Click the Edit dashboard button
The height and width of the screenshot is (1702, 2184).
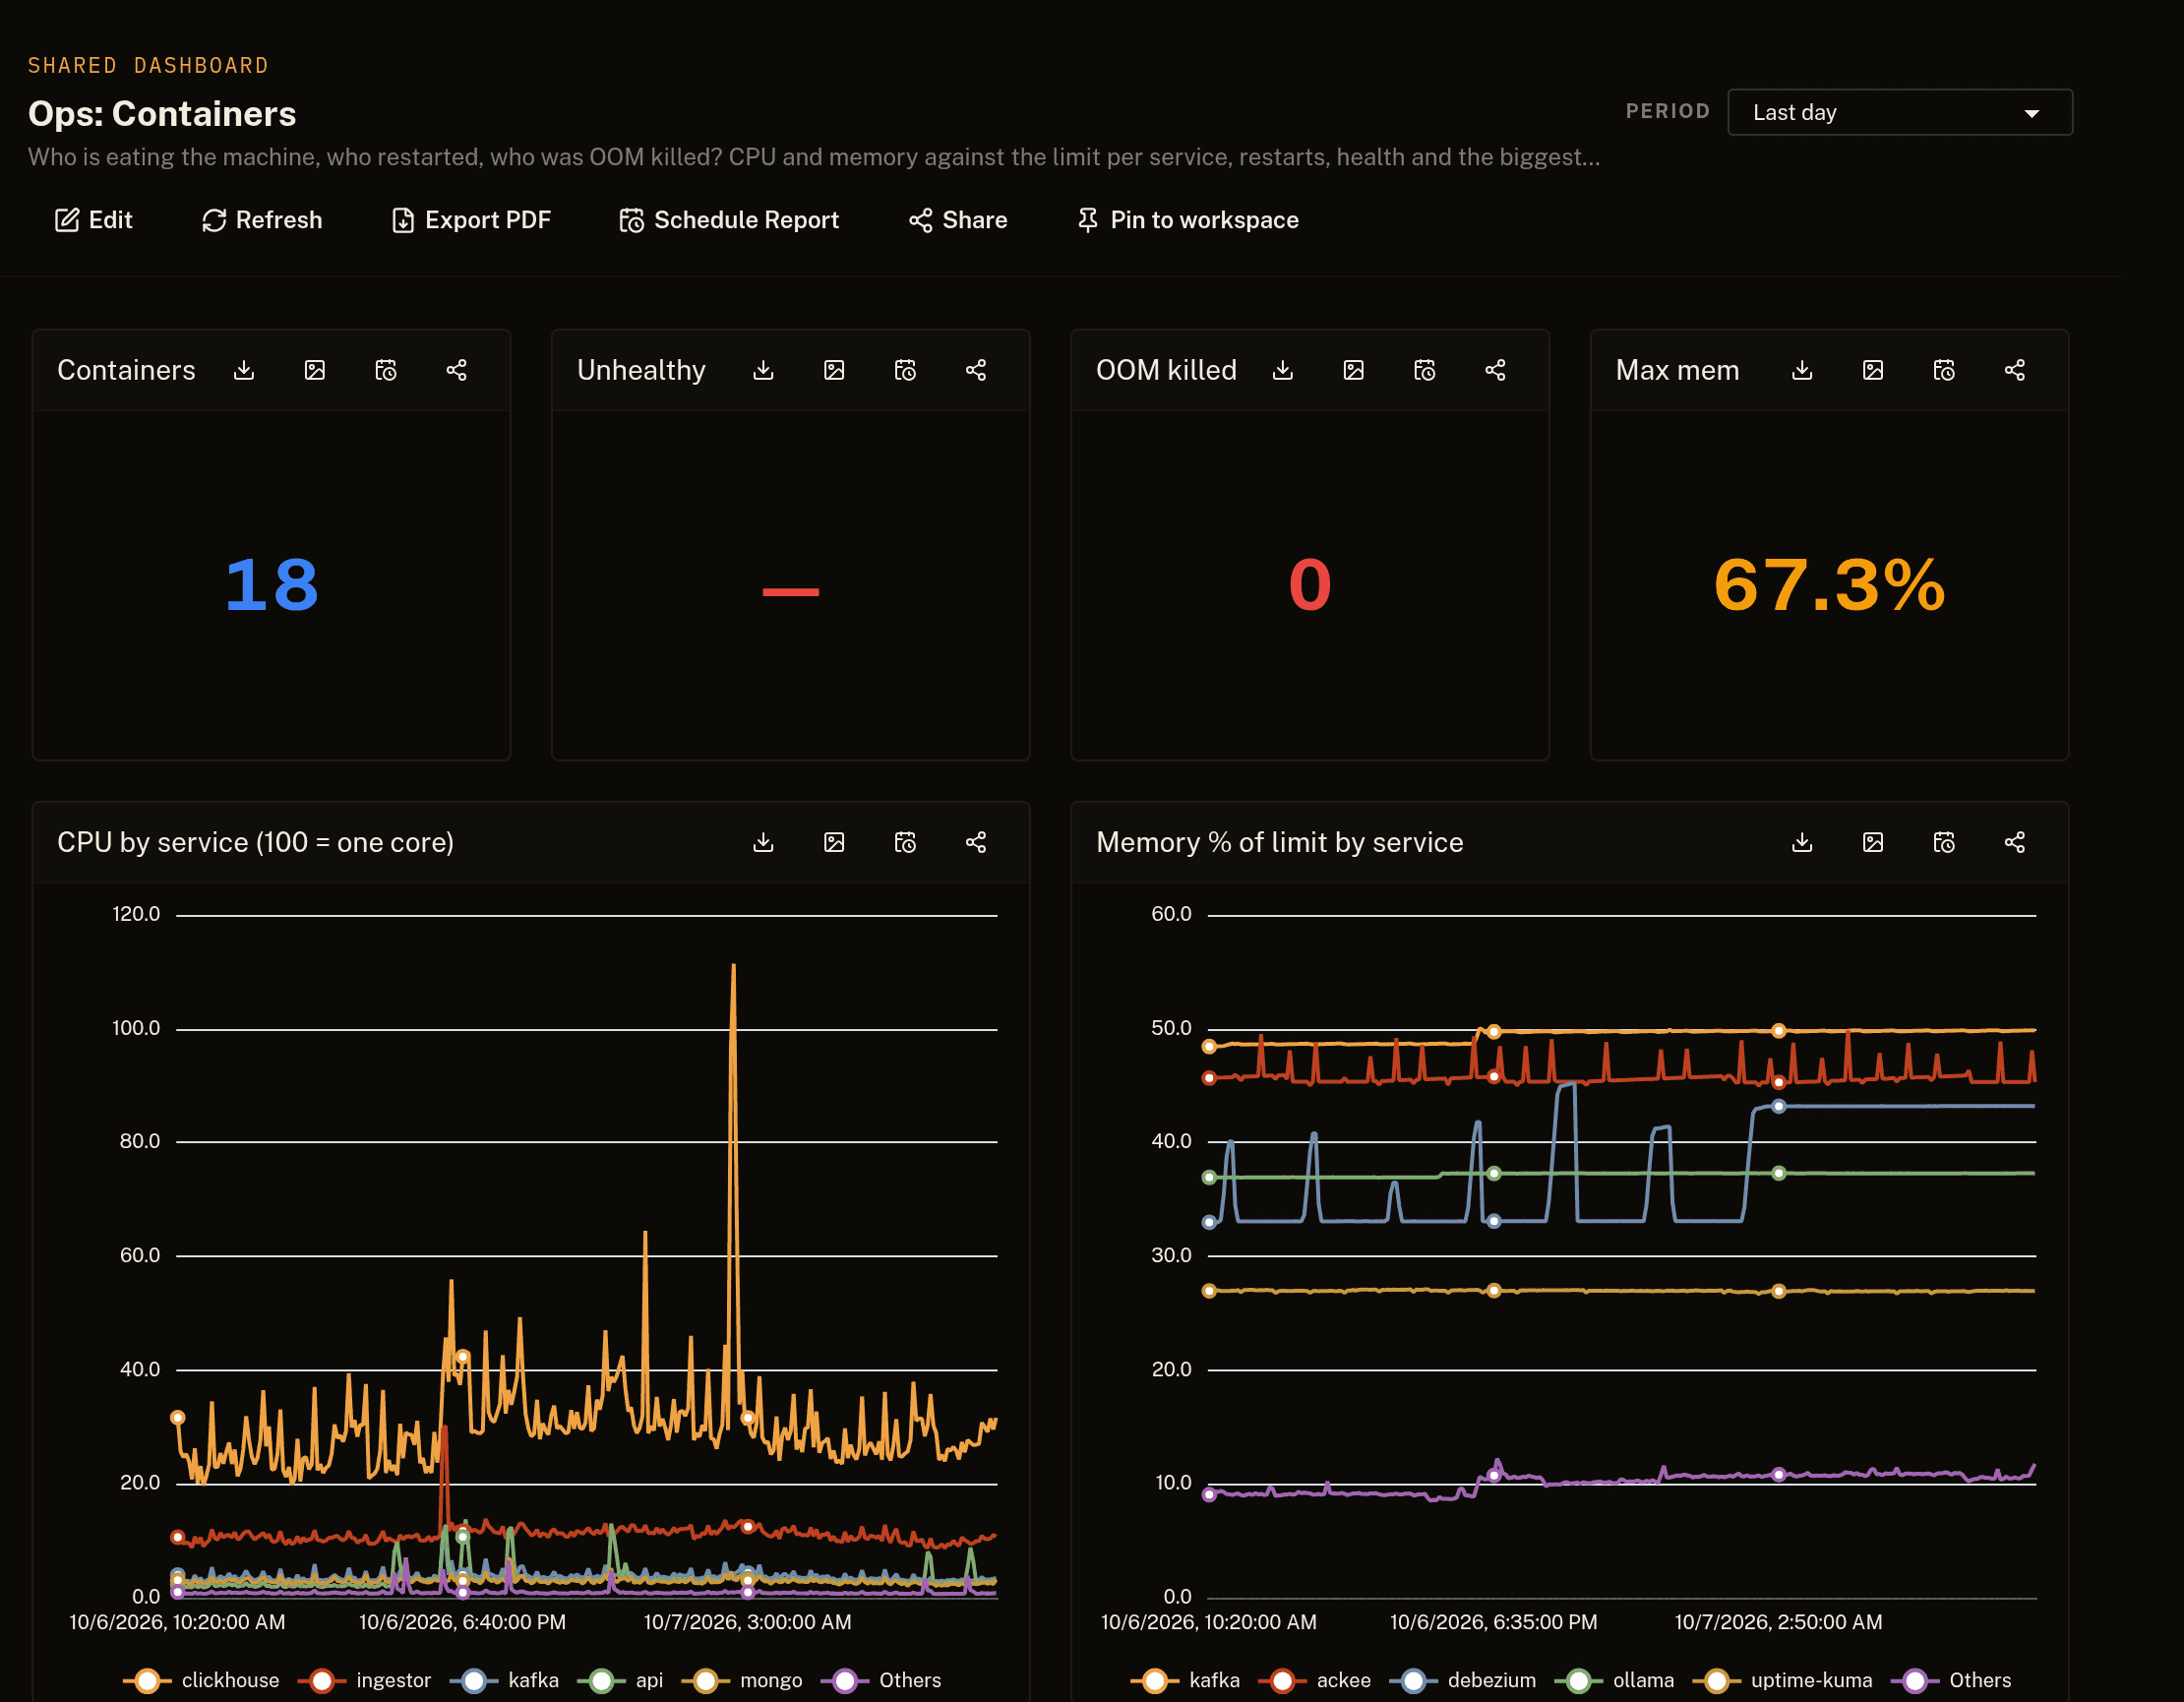93,220
